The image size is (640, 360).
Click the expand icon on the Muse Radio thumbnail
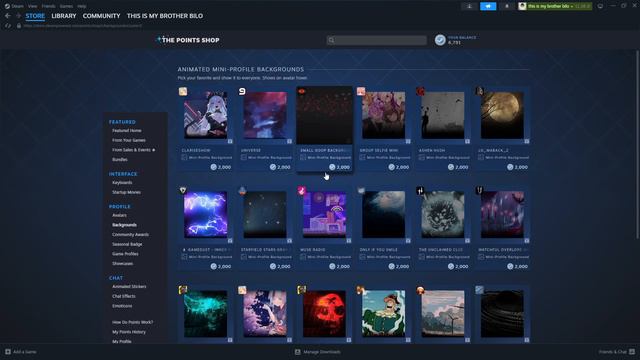tap(349, 240)
